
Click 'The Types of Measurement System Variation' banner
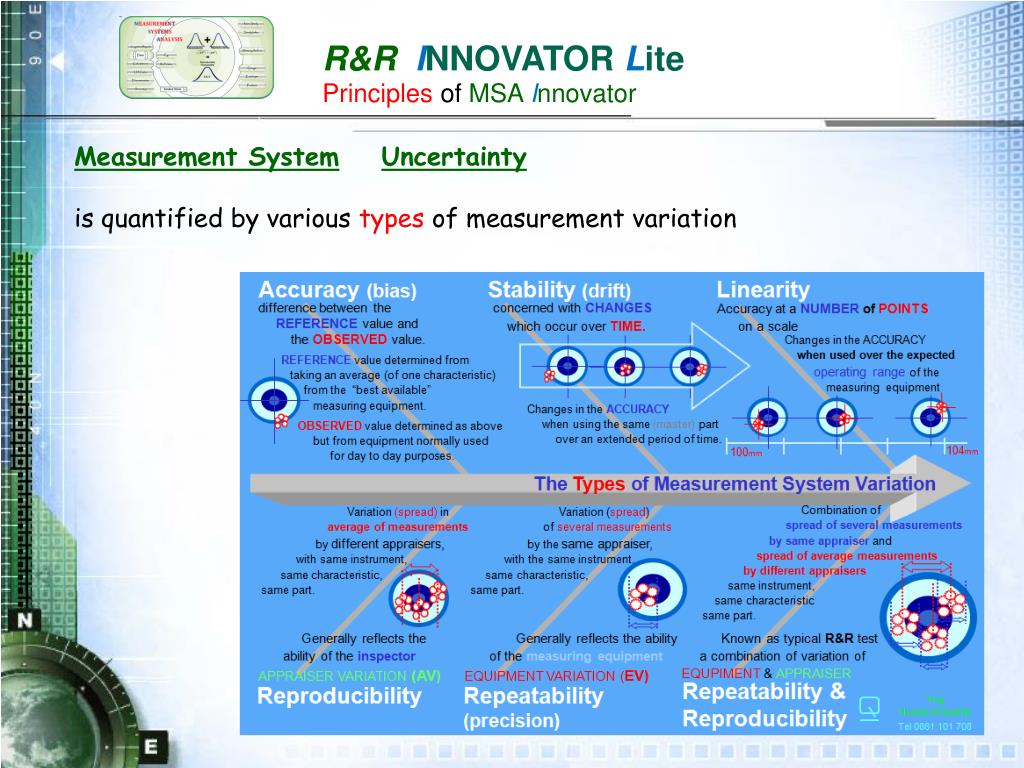735,484
